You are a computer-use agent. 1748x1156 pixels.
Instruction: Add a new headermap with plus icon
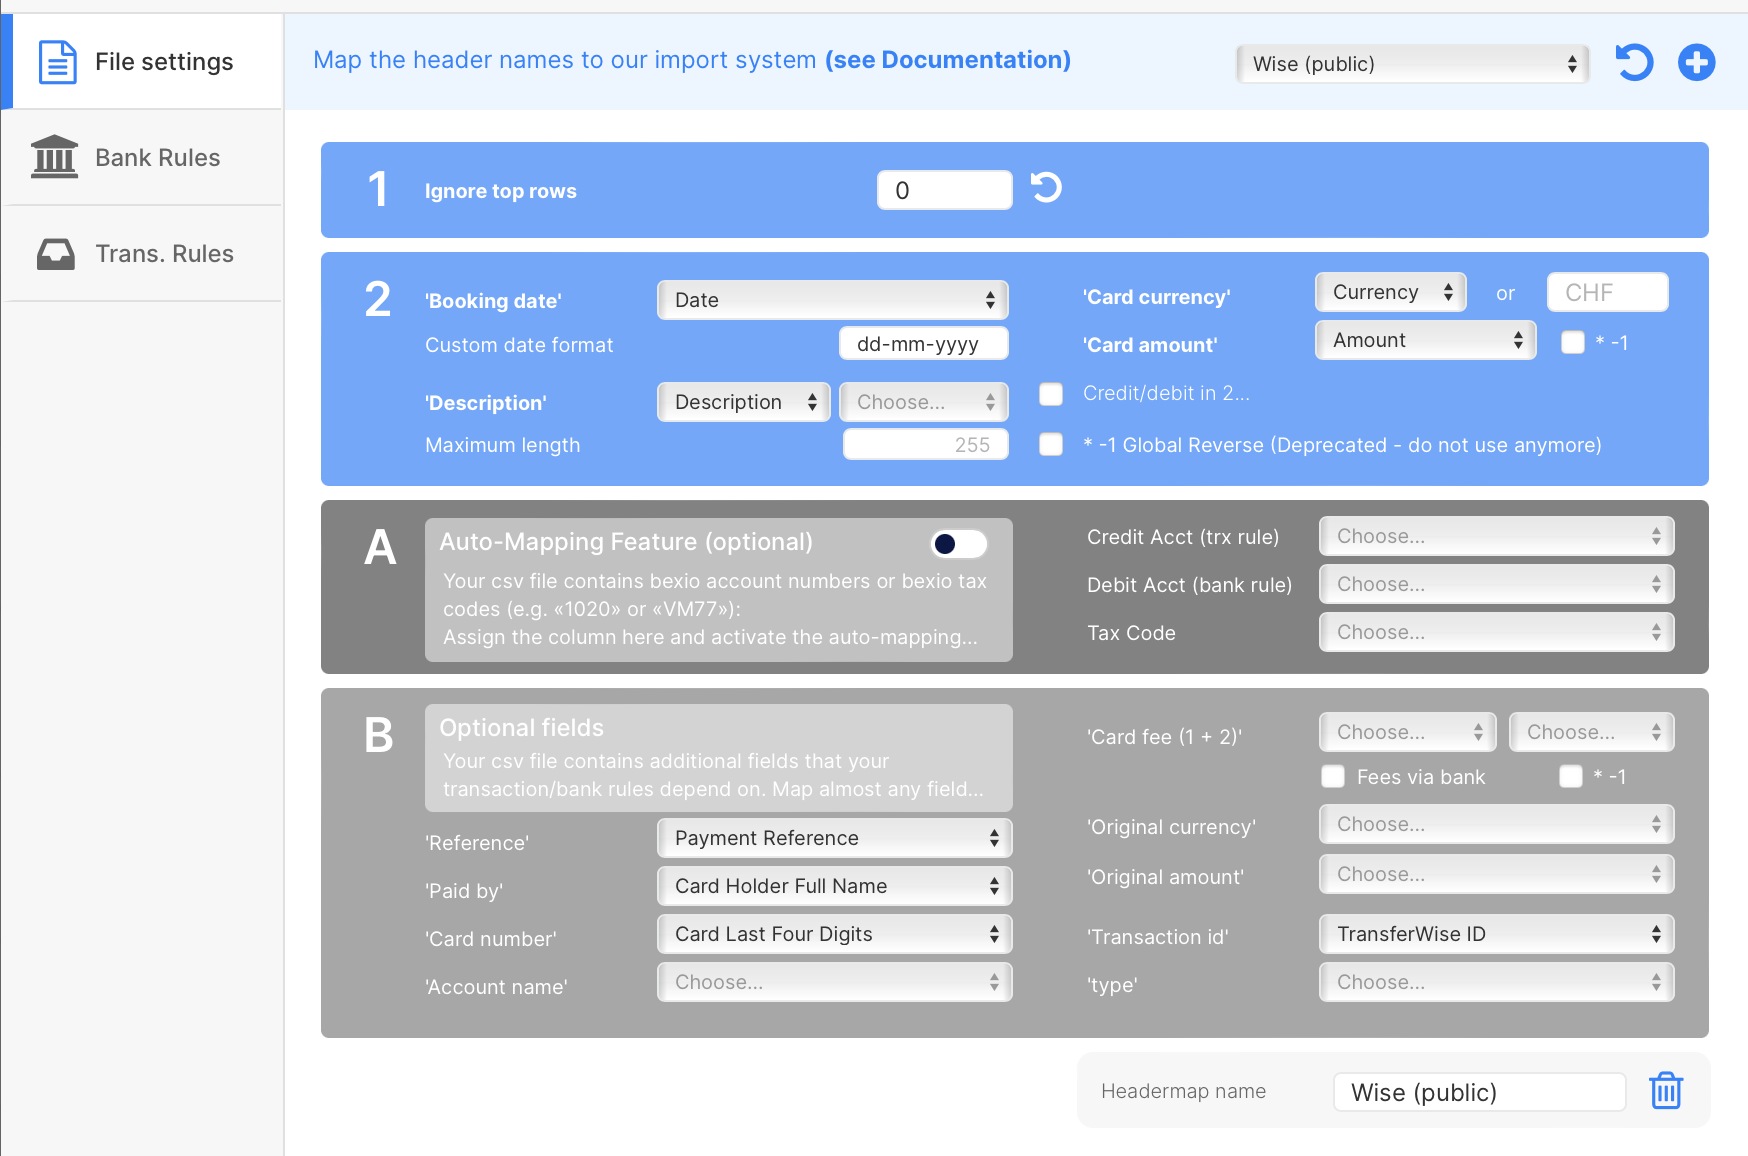(1696, 63)
